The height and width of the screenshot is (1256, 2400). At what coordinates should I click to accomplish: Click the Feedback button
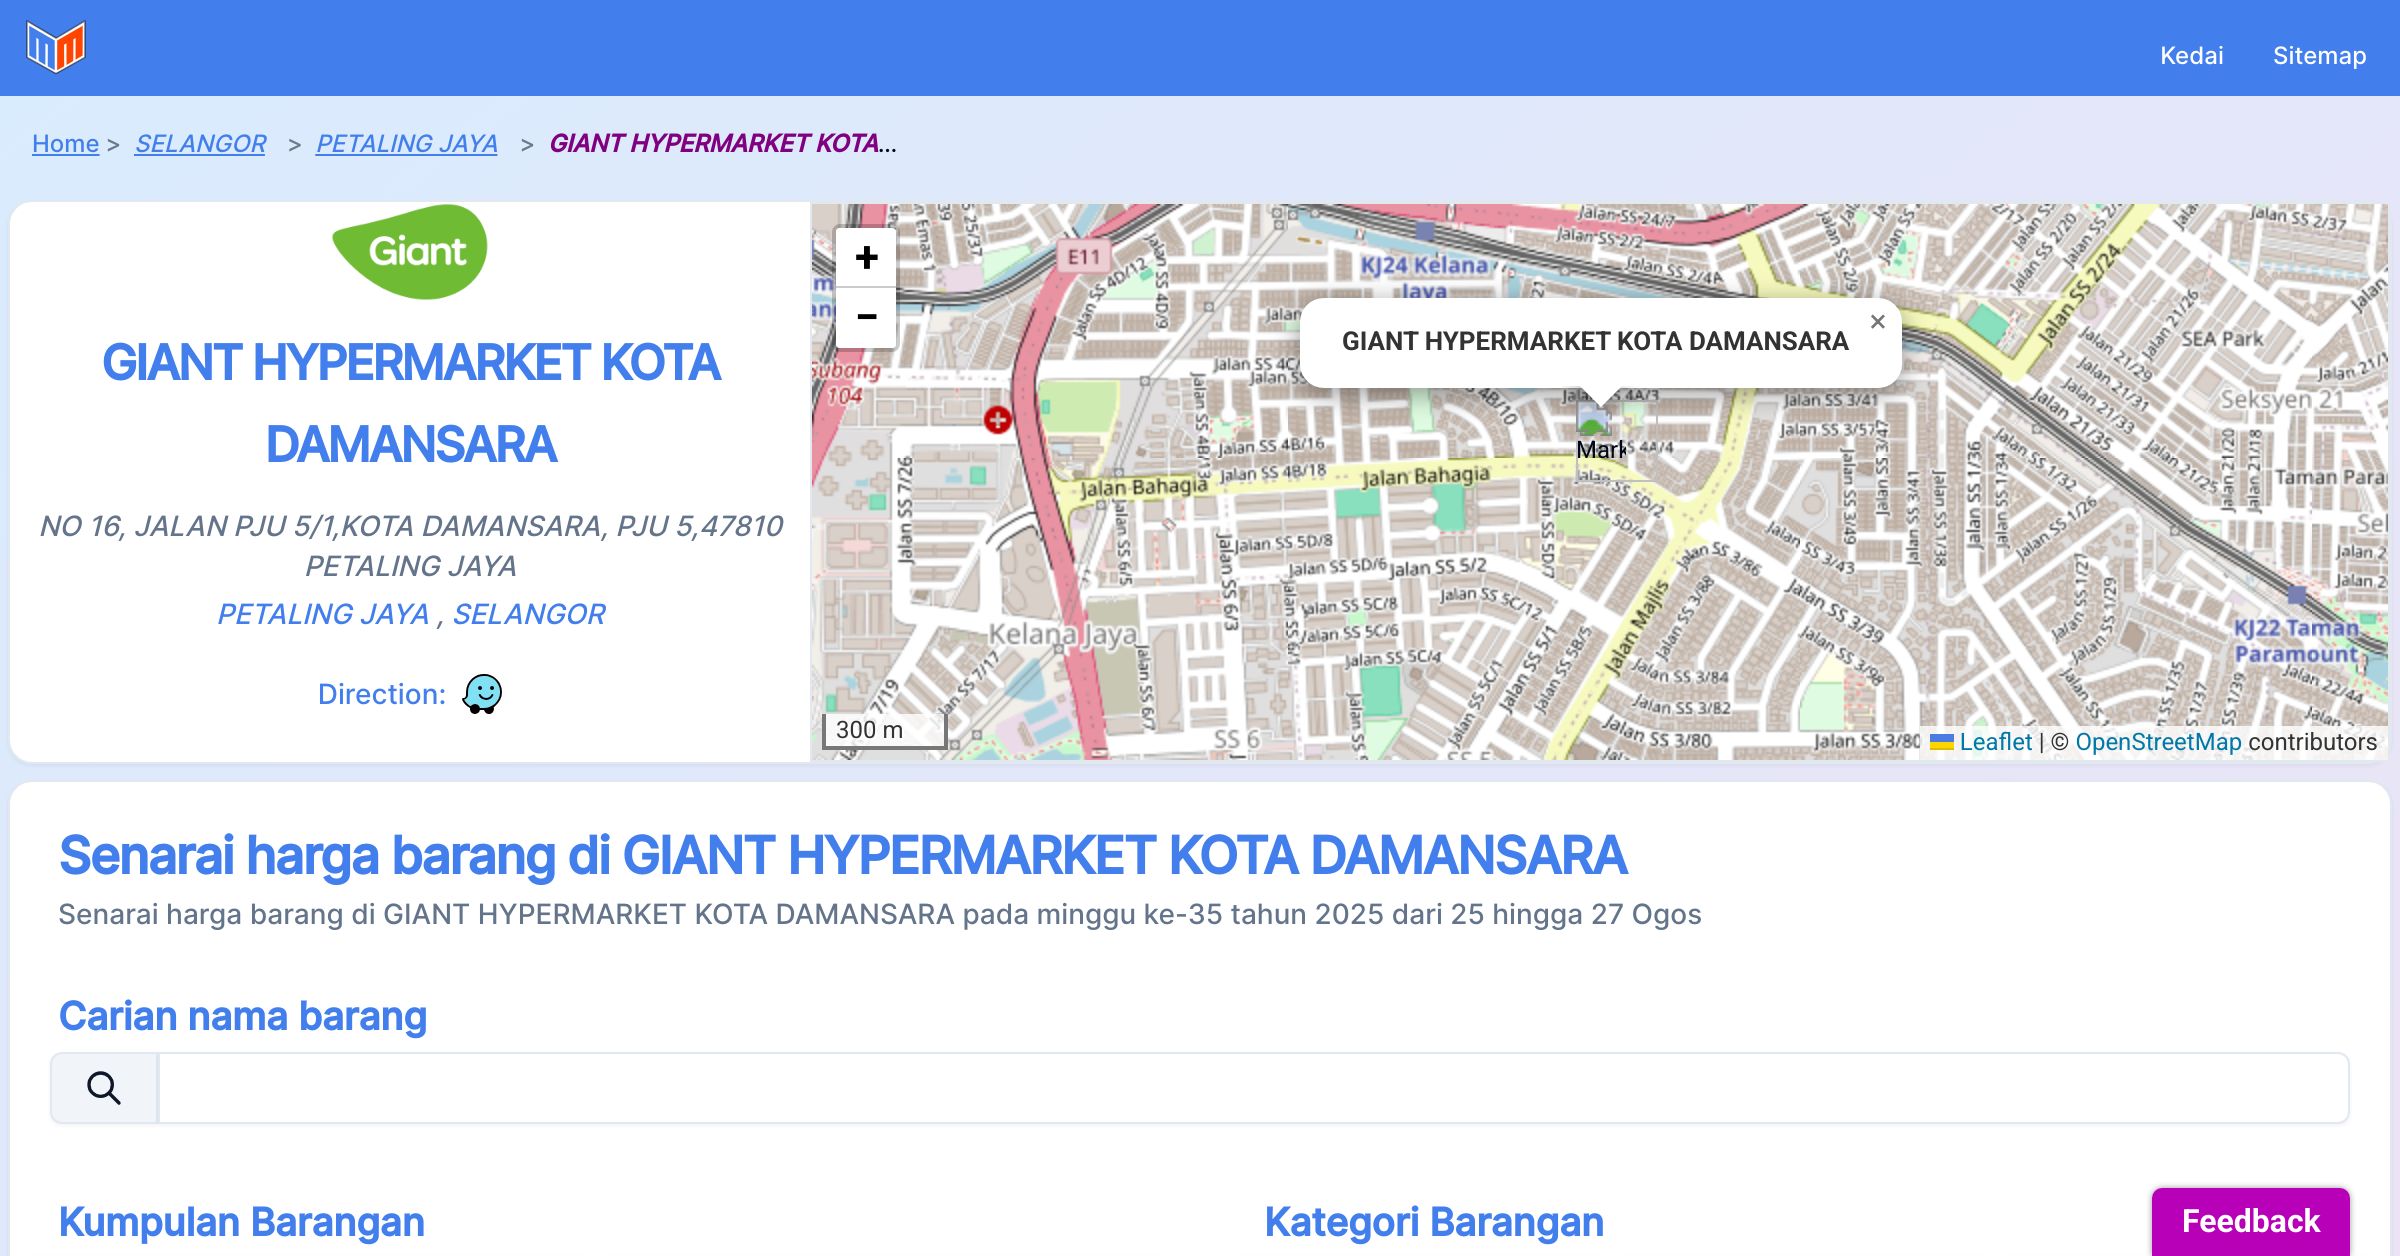click(x=2250, y=1221)
